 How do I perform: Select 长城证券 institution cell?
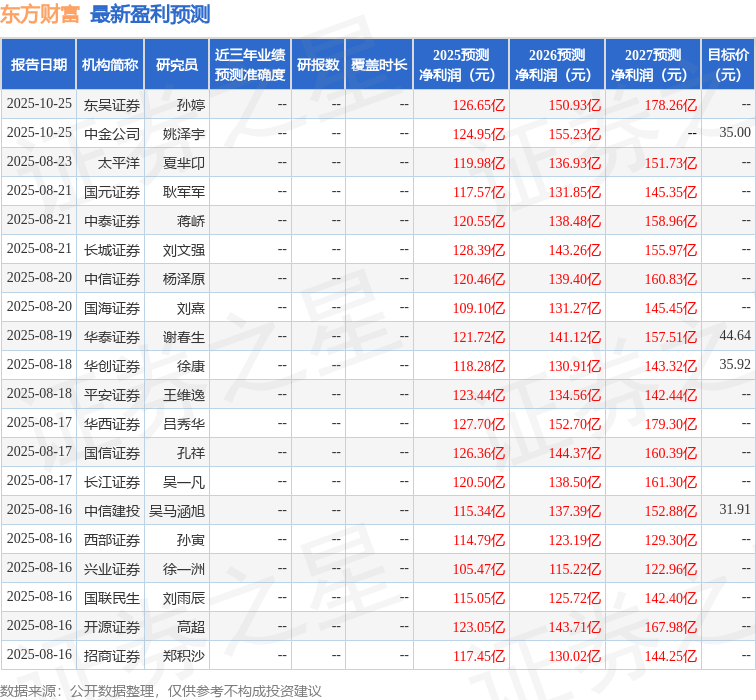coord(112,250)
